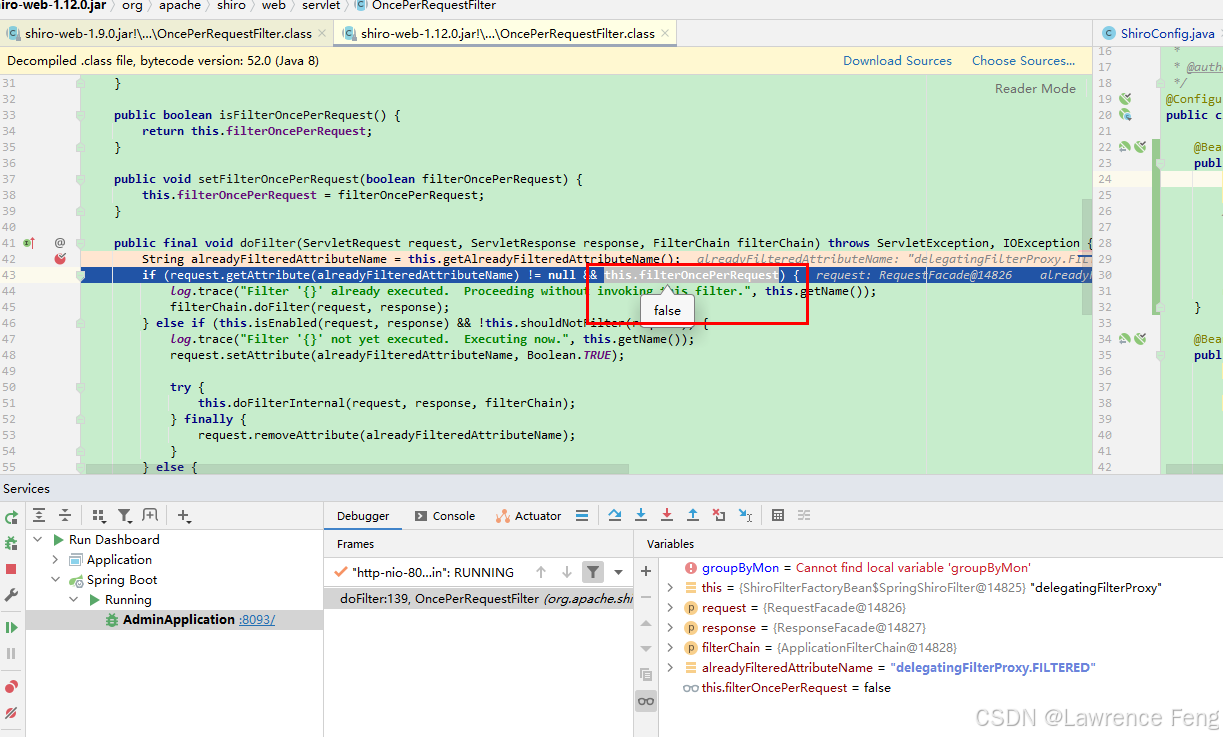Select previous frame up arrow
The width and height of the screenshot is (1223, 737).
click(541, 572)
